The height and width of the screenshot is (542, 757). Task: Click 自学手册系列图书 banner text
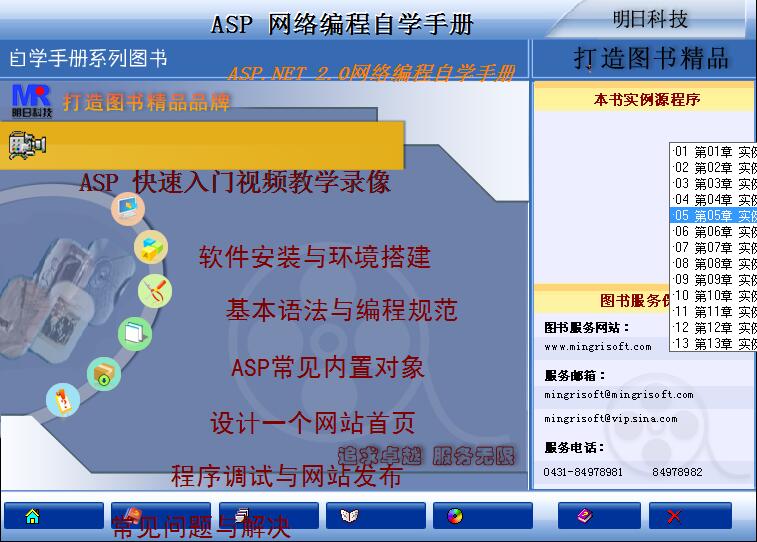point(88,58)
